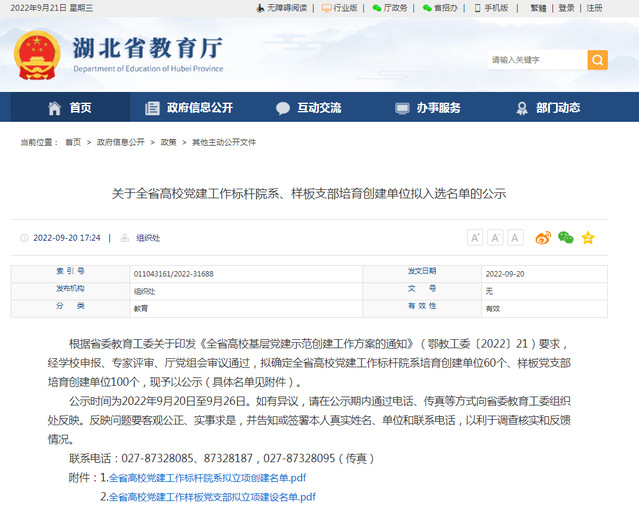Switch to 手机版 mobile version
This screenshot has height=507, width=639.
point(491,8)
